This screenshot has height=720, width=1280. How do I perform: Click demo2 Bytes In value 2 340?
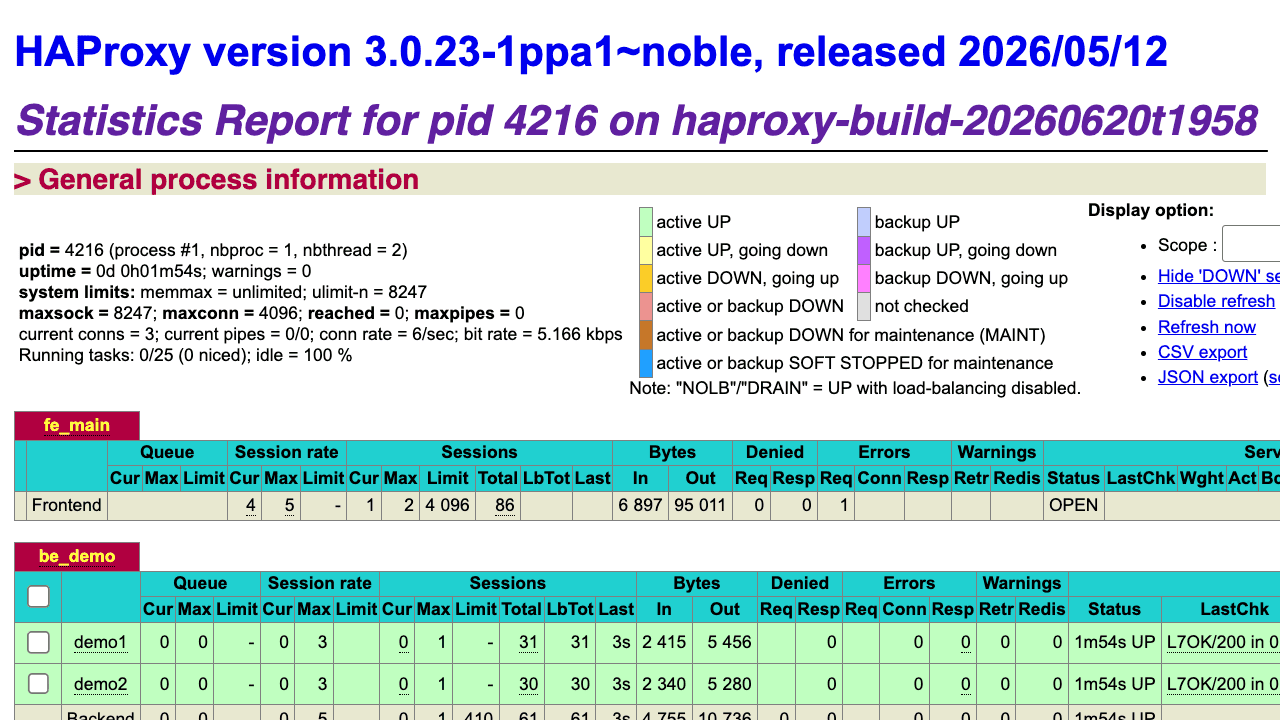[665, 684]
